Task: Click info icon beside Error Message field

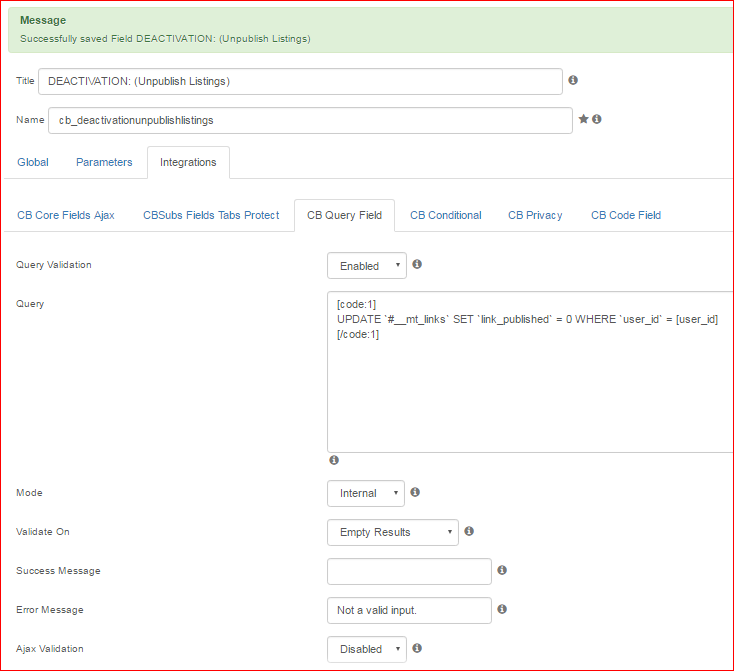Action: click(502, 609)
